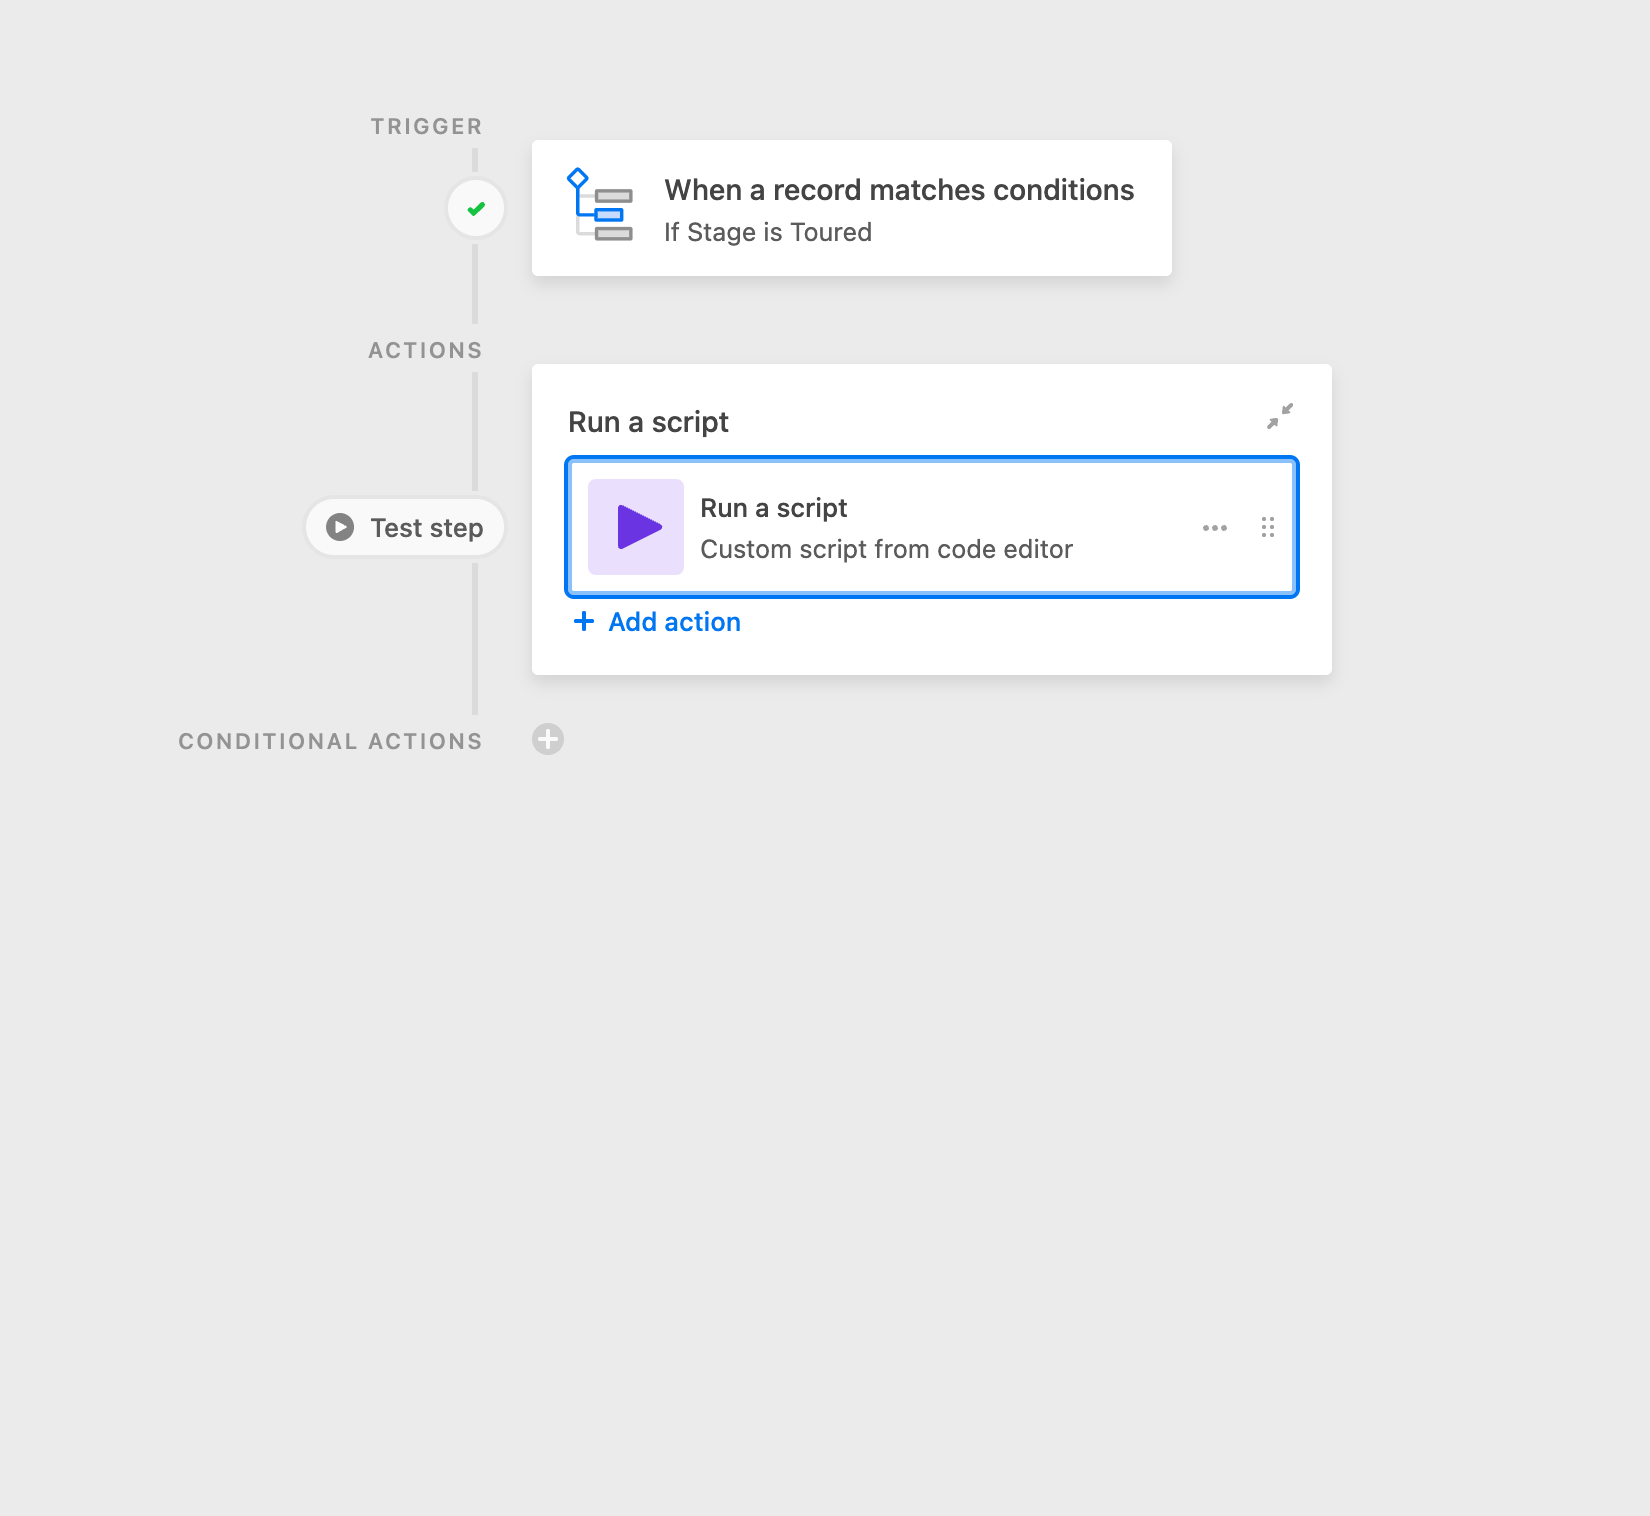The height and width of the screenshot is (1516, 1650).
Task: Expand the When a record matches conditions trigger
Action: tap(850, 207)
